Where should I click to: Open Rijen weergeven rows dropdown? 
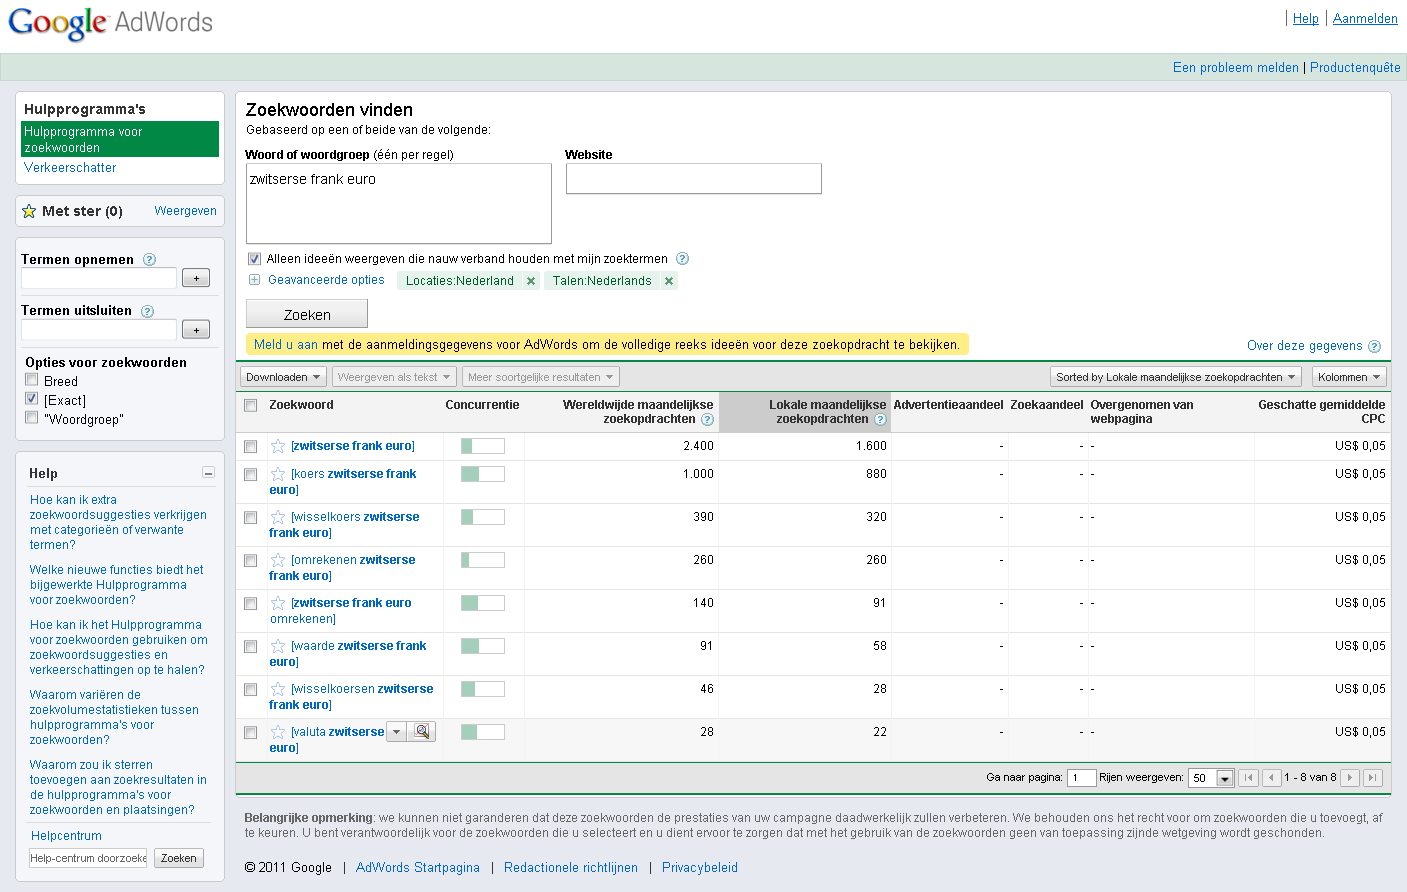click(x=1211, y=778)
